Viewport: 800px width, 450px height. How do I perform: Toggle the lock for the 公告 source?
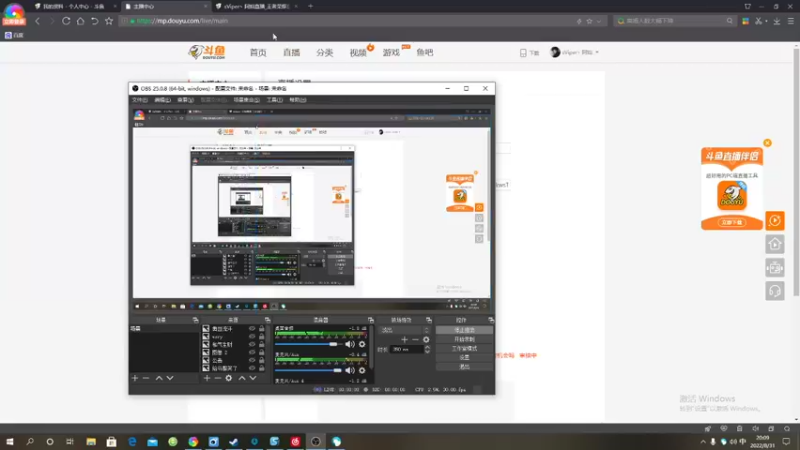click(262, 360)
